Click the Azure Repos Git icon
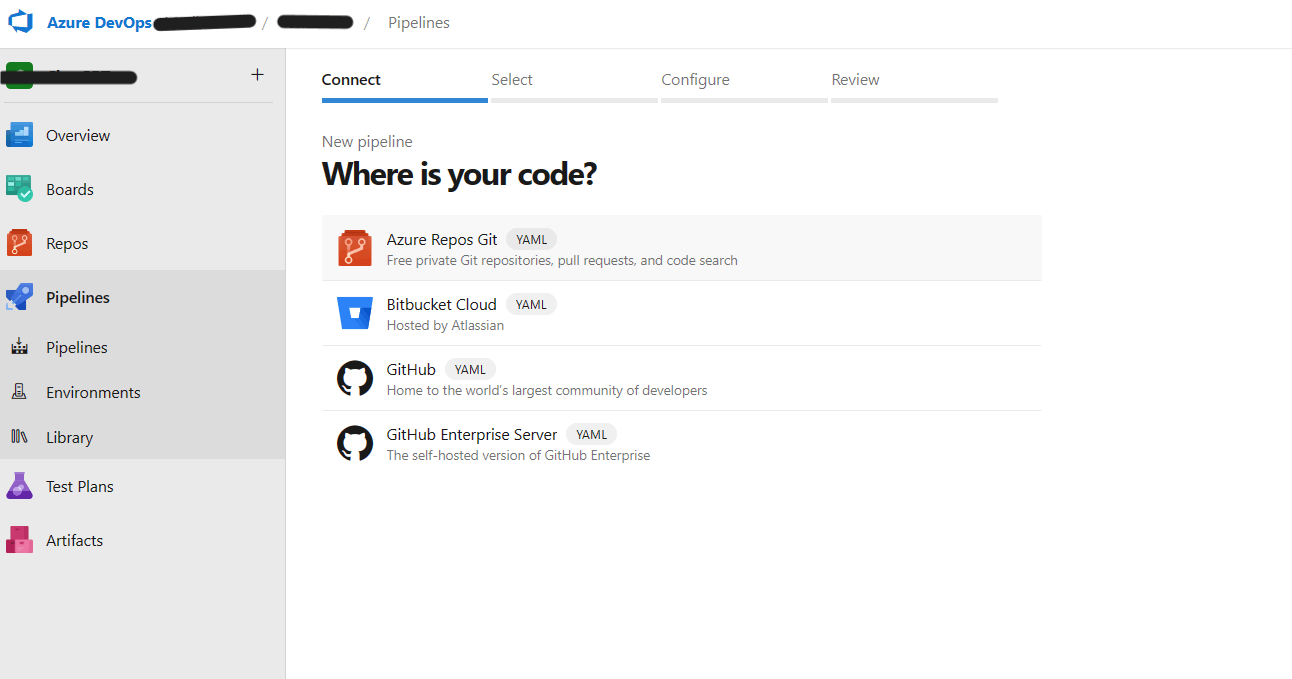Image resolution: width=1292 pixels, height=679 pixels. point(355,248)
